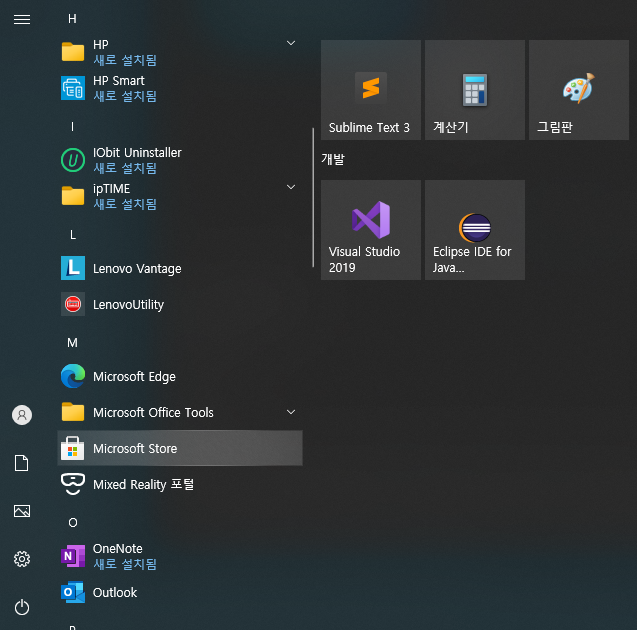Launch the Eclipse IDE for Java tile
This screenshot has width=637, height=630.
click(475, 230)
